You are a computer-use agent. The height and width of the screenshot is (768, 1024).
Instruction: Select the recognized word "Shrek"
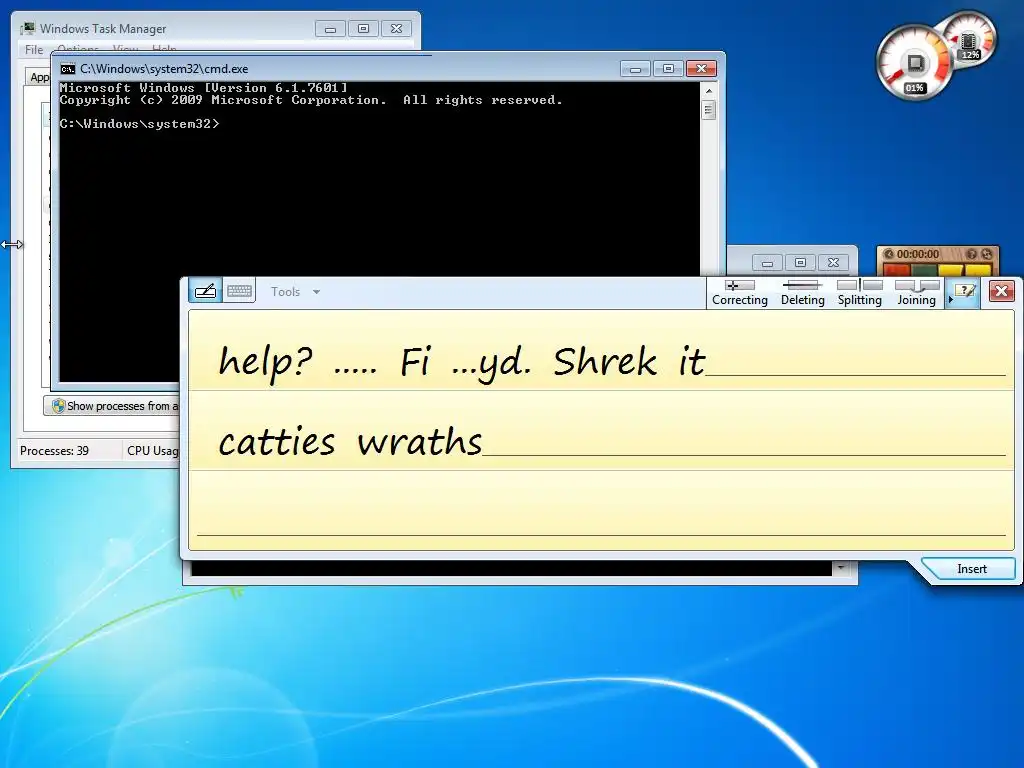tap(605, 361)
